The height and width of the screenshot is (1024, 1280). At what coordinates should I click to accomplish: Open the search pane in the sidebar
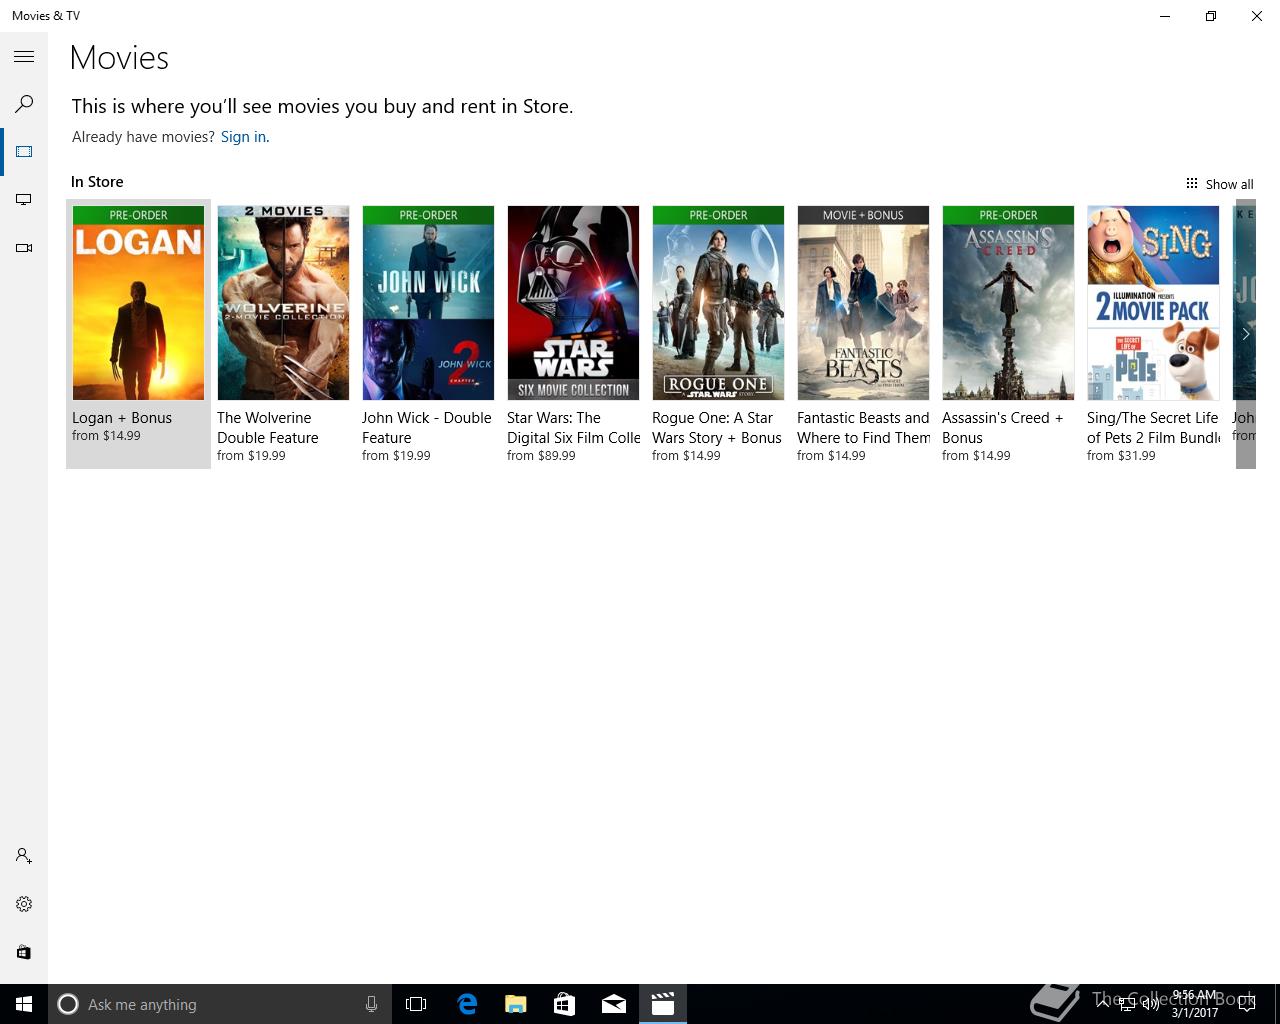click(24, 104)
